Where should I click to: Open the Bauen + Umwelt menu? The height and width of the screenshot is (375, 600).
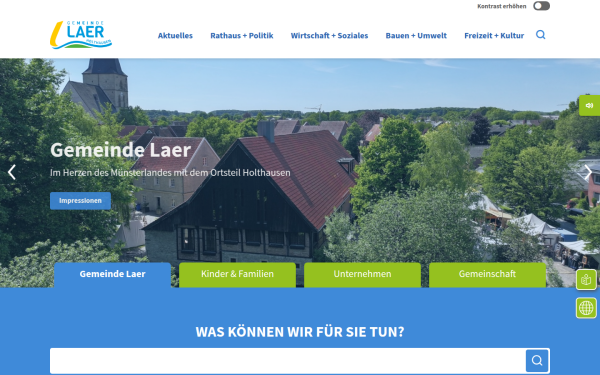pyautogui.click(x=416, y=36)
